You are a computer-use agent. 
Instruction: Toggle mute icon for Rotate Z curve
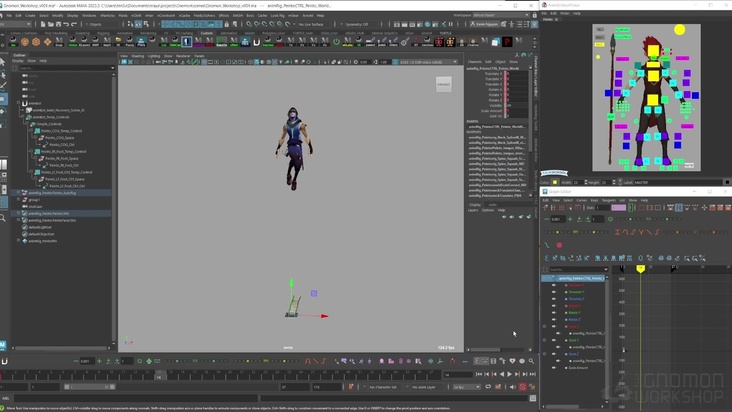[554, 320]
